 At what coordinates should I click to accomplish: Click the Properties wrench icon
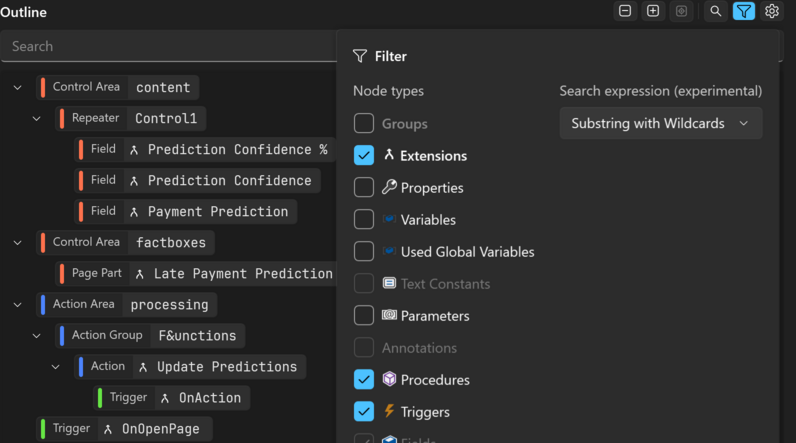[x=389, y=187]
